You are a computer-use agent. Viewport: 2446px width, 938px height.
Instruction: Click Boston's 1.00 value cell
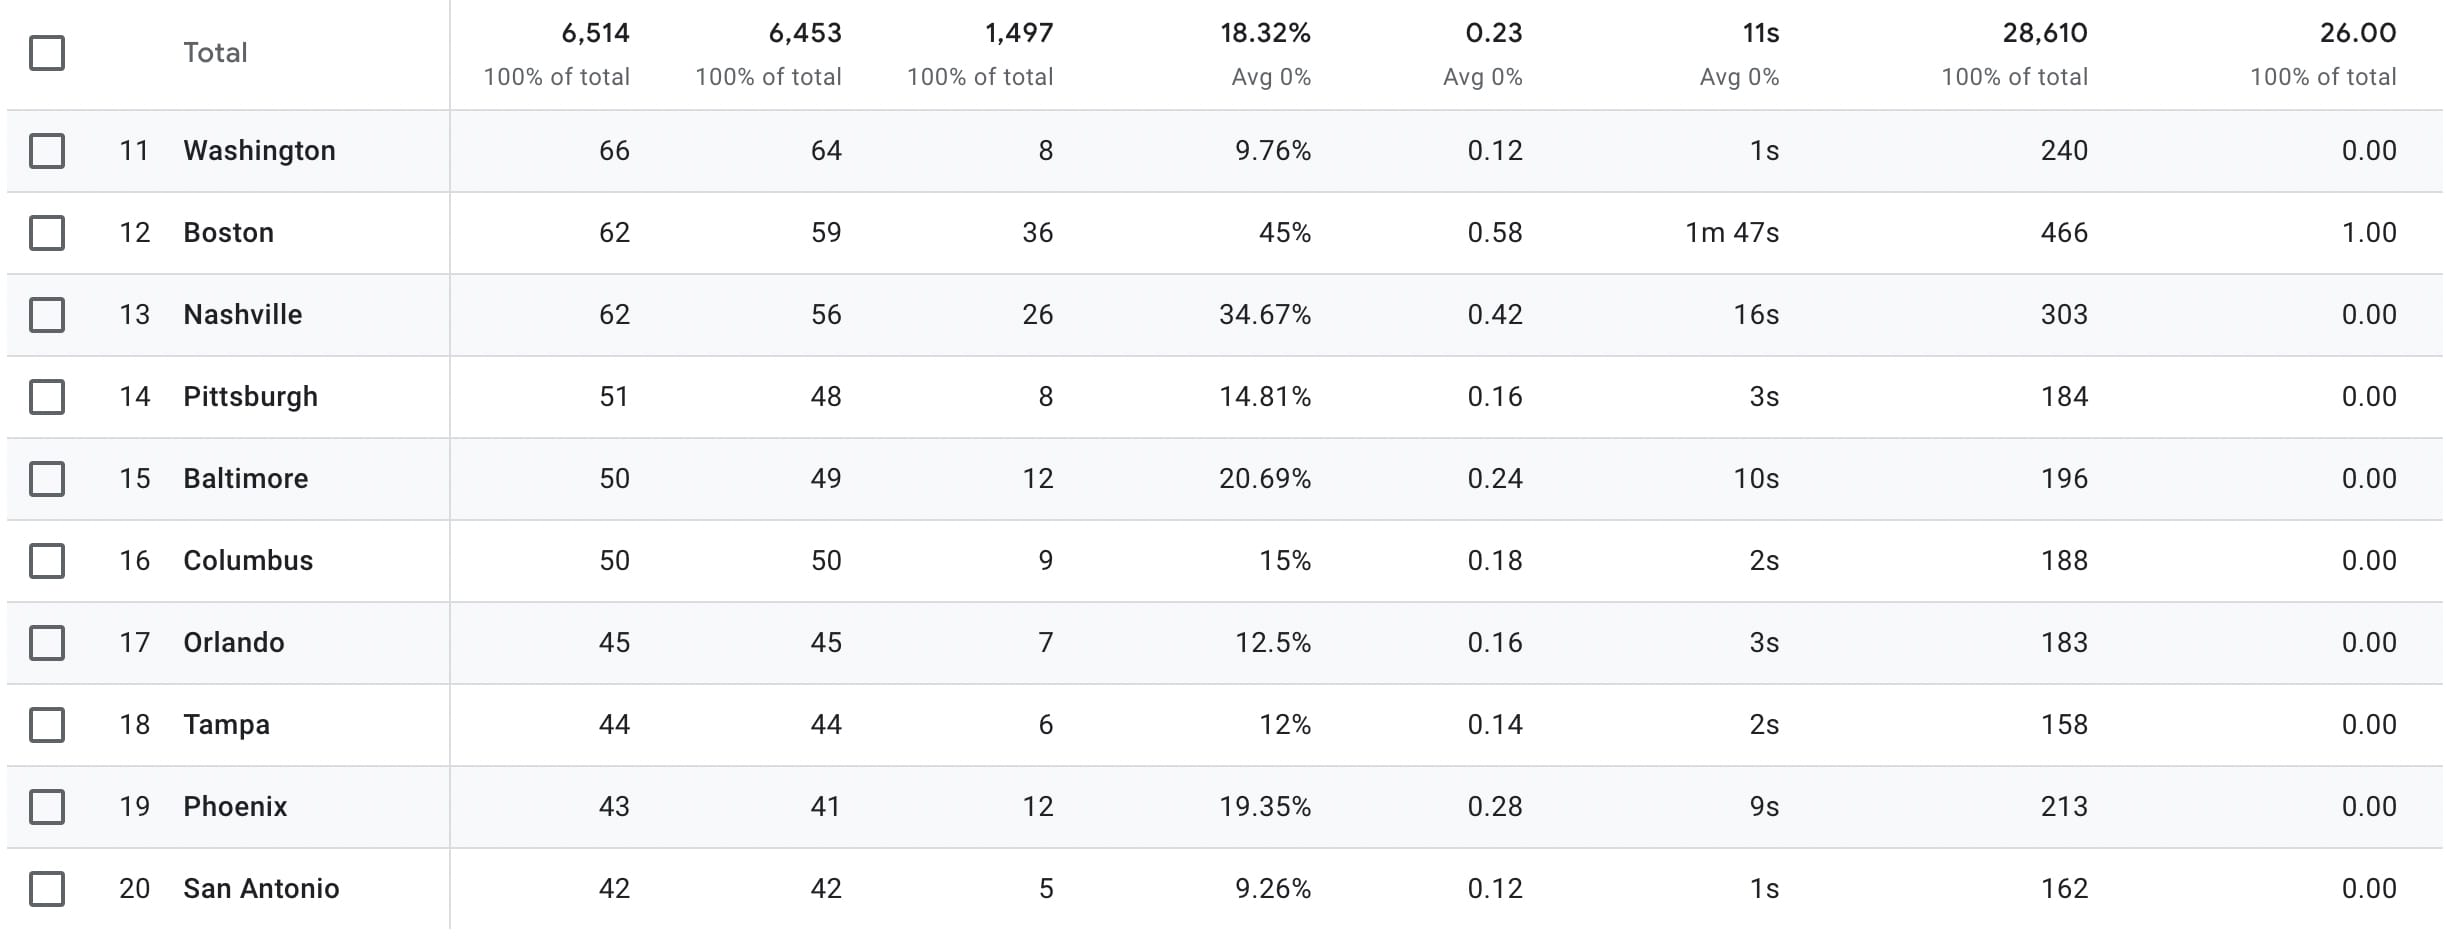pyautogui.click(x=2368, y=233)
